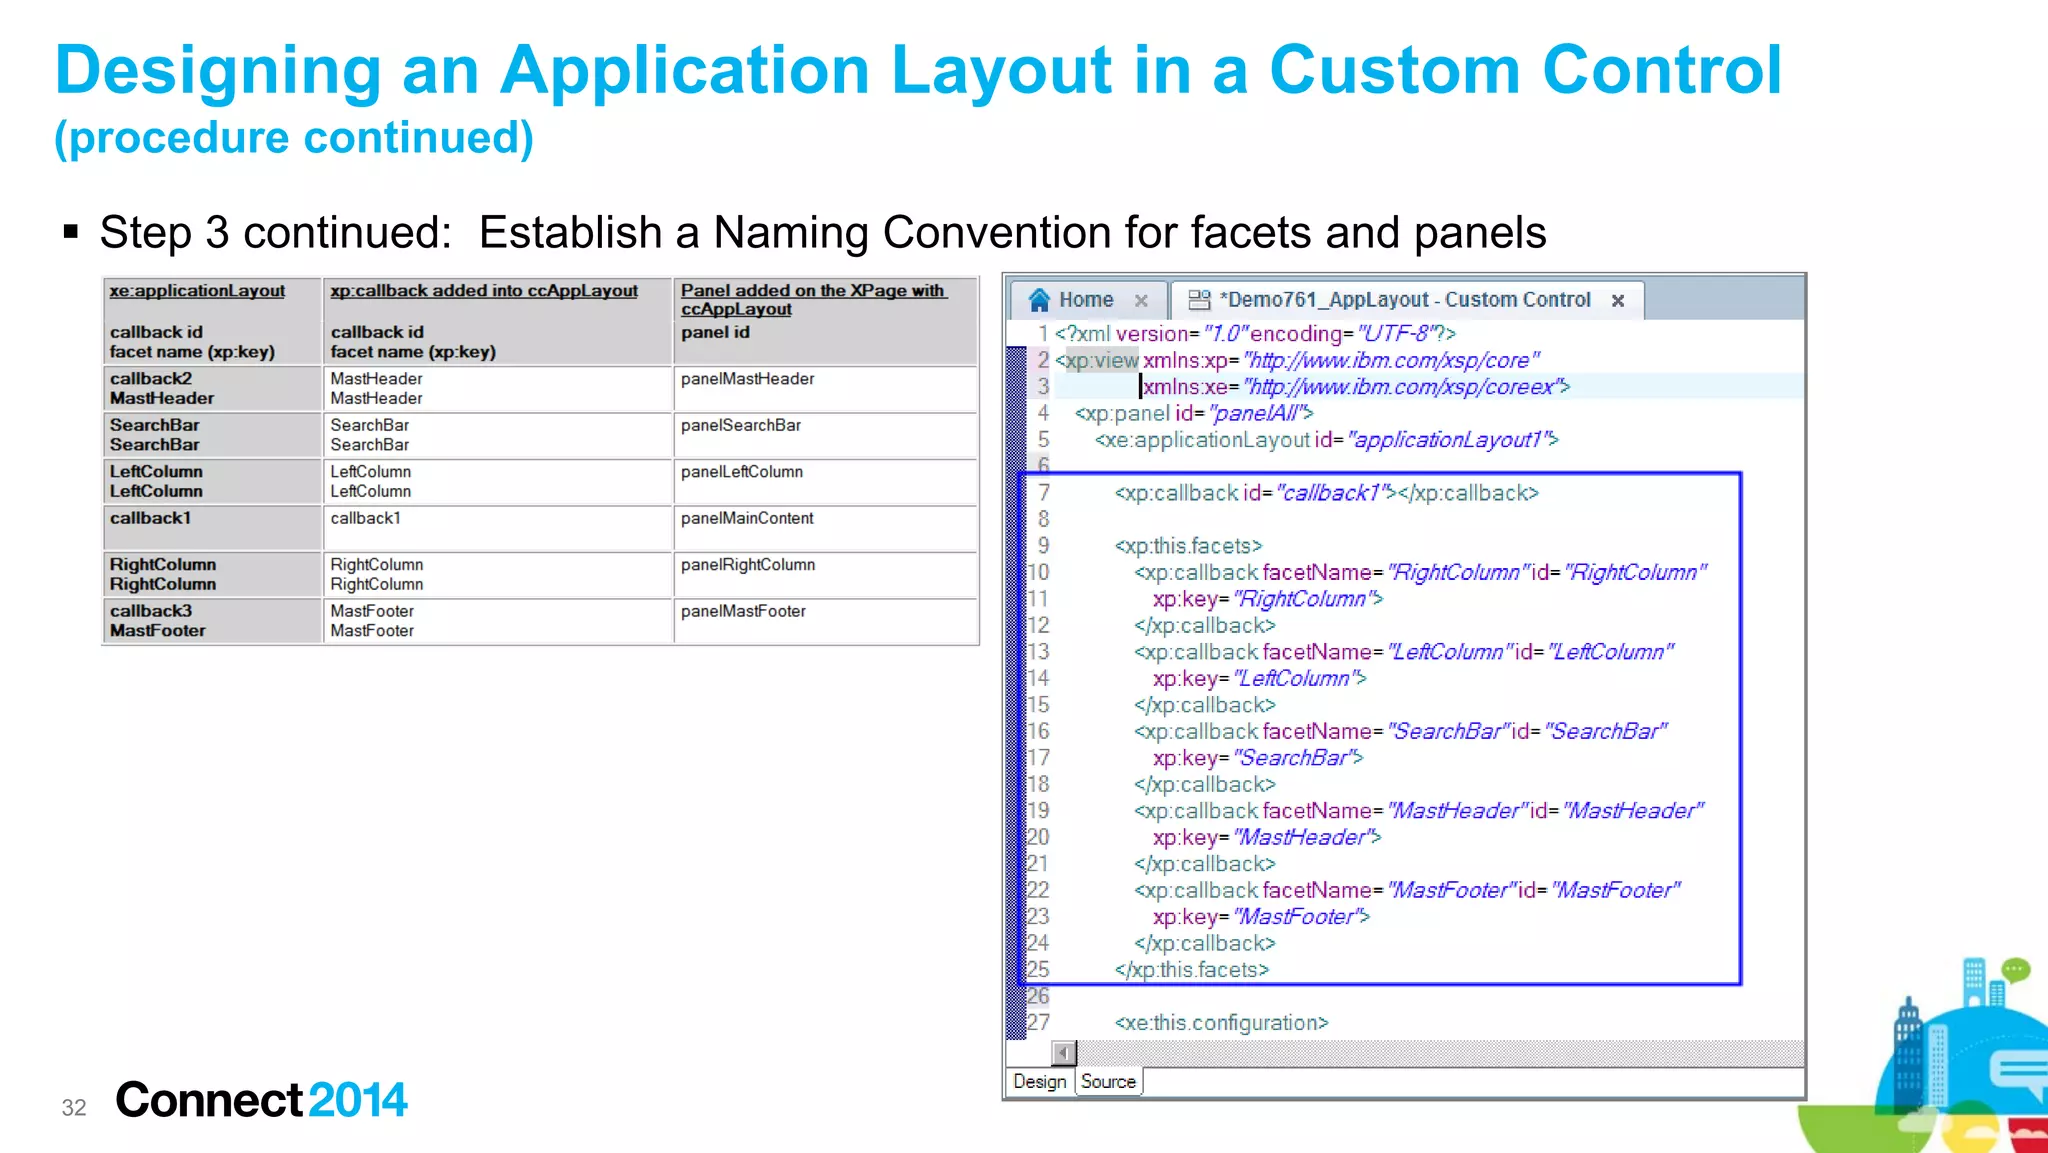Click the xe:applicationLayout source line
Image resolution: width=2048 pixels, height=1153 pixels.
1326,440
